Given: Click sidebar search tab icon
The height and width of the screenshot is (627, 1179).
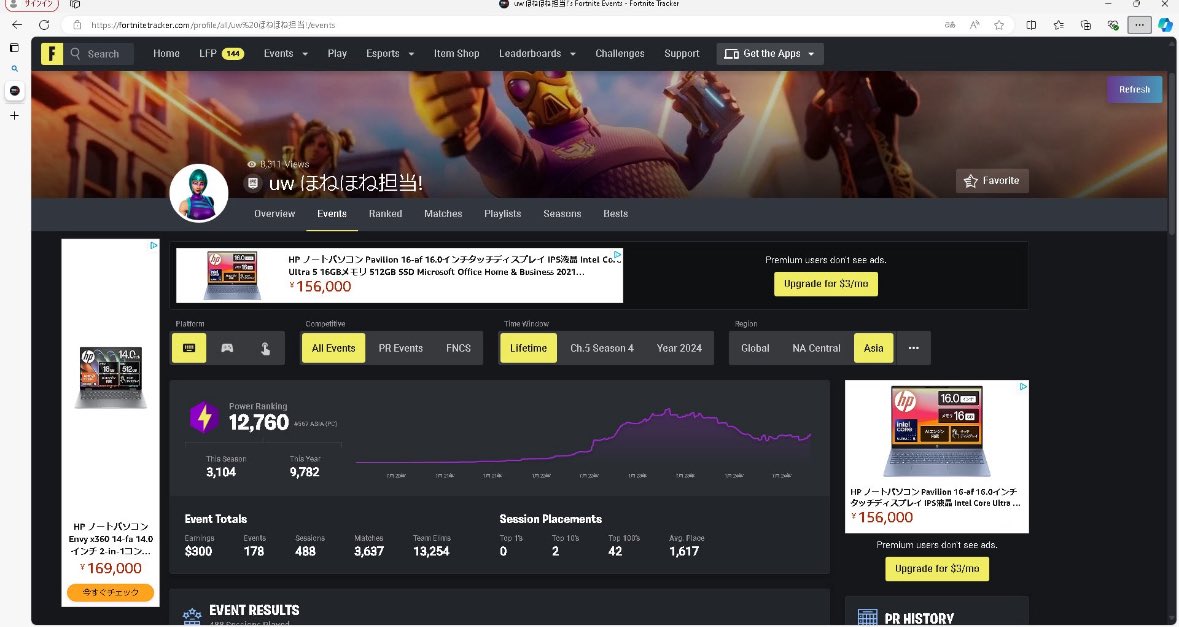Looking at the screenshot, I should (14, 68).
